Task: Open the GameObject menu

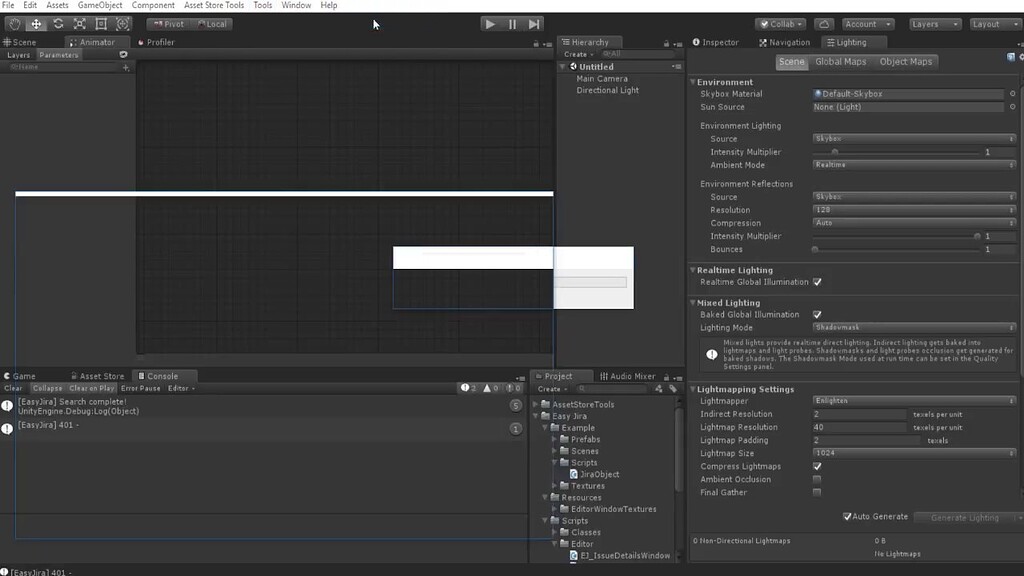Action: pos(100,6)
